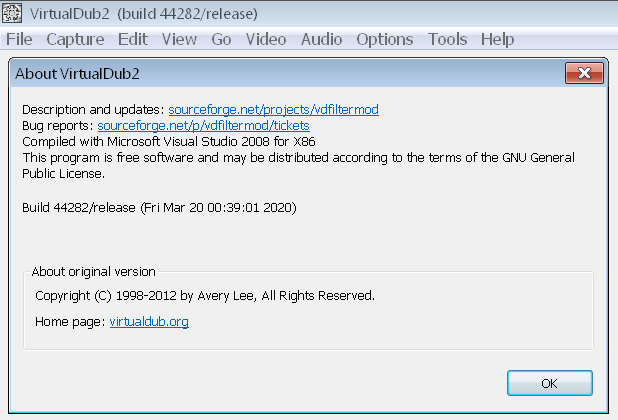Open the vdfiltermod/tickets bug reports link

coord(203,125)
